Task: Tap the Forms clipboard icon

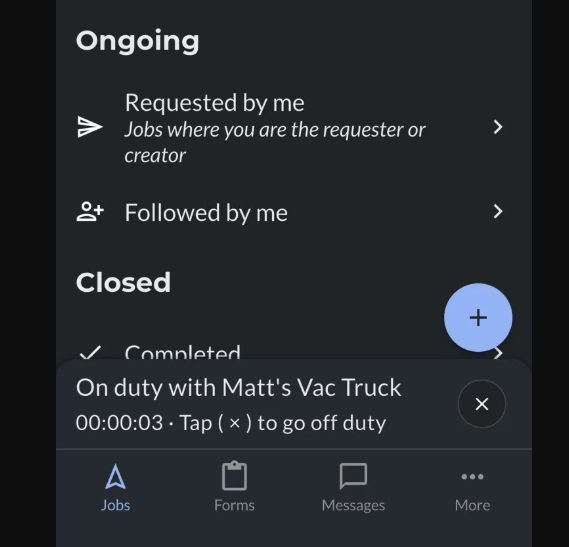Action: 234,475
